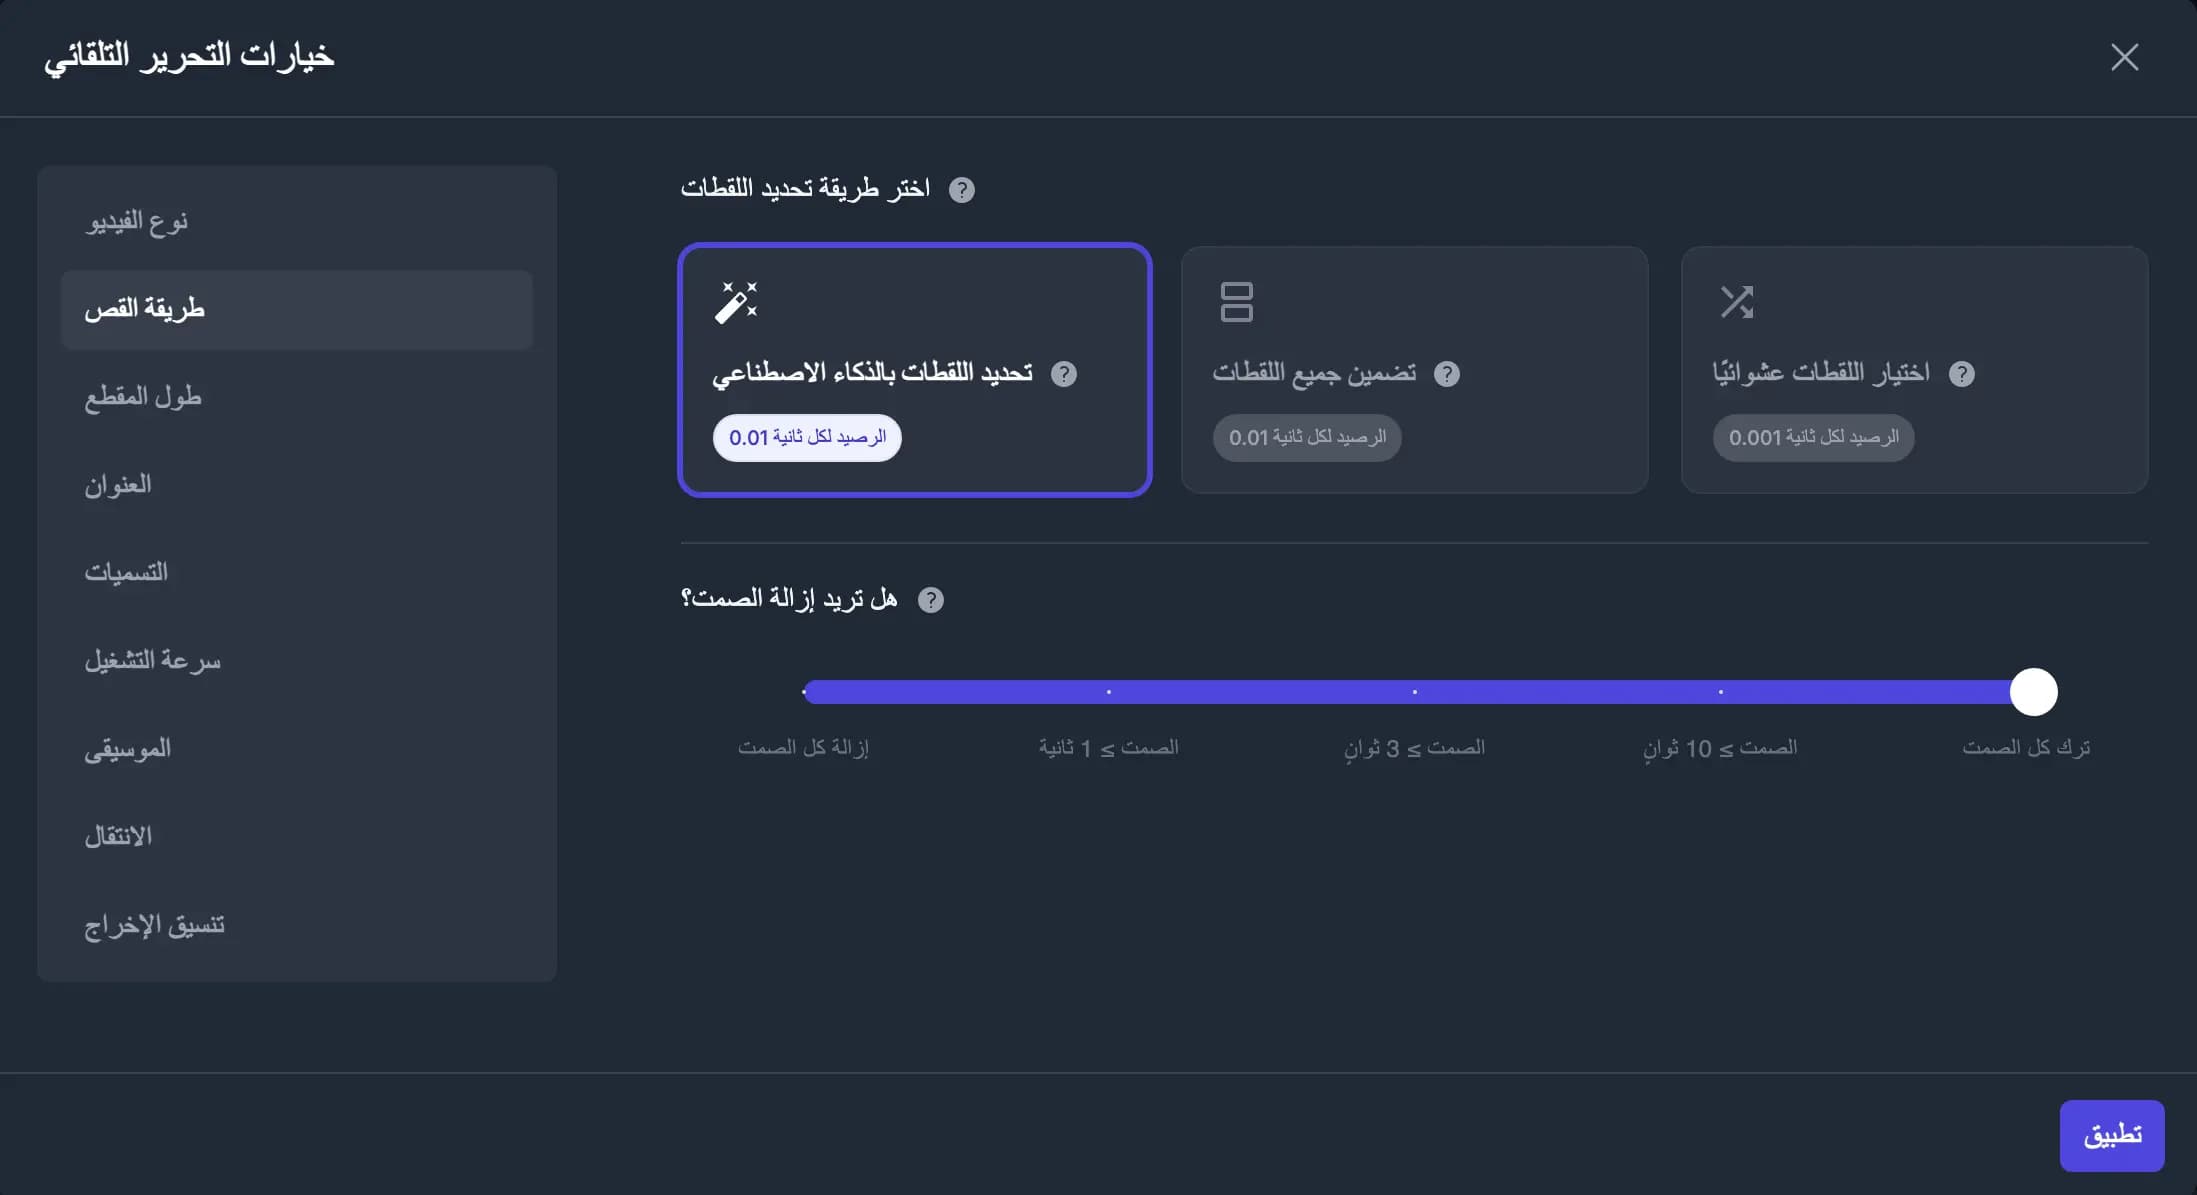2197x1195 pixels.
Task: Open the نوع الفيديو settings section
Action: click(x=297, y=221)
